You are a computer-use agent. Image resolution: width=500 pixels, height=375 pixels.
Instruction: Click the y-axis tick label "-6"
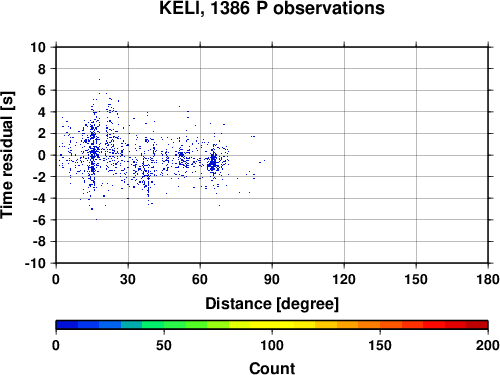pos(39,220)
